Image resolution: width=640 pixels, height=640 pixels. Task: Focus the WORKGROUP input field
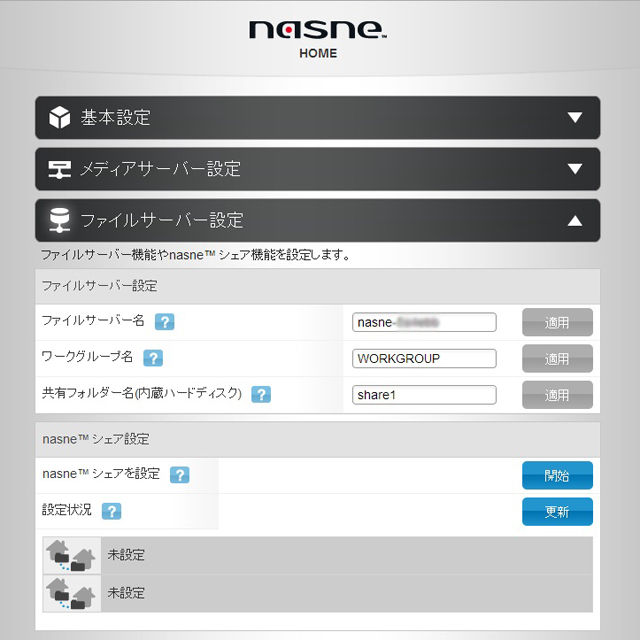coord(424,358)
